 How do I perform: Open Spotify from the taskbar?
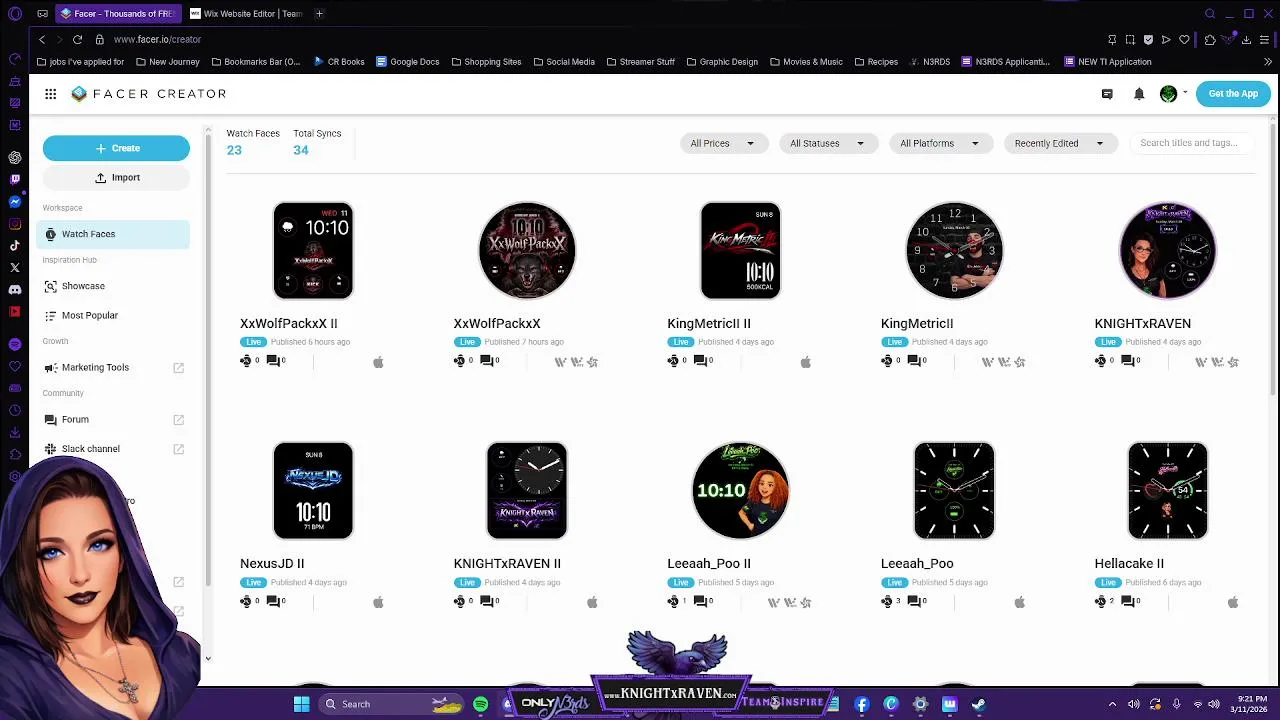[x=480, y=704]
